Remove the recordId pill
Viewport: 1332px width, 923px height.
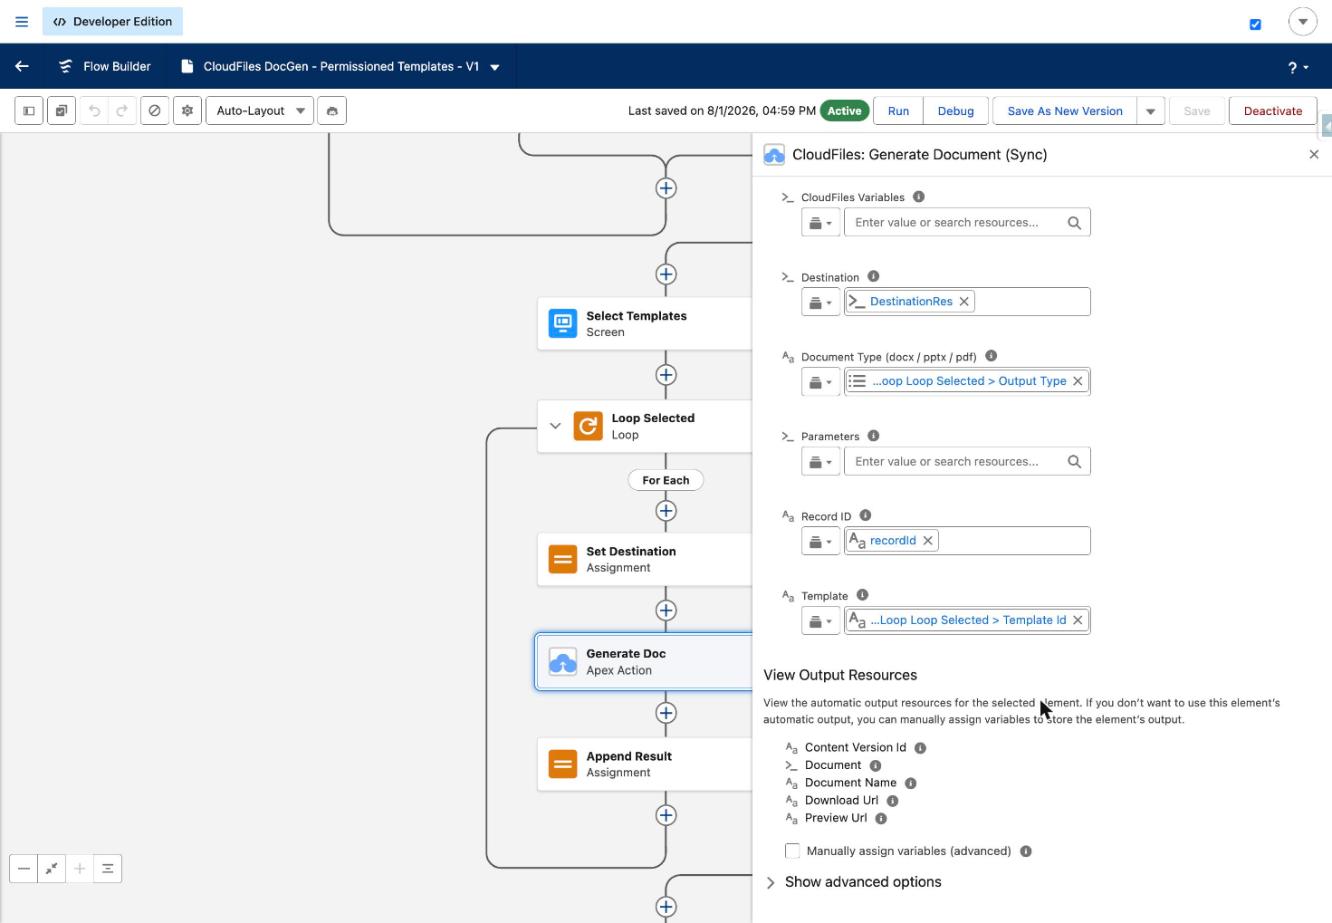point(928,540)
